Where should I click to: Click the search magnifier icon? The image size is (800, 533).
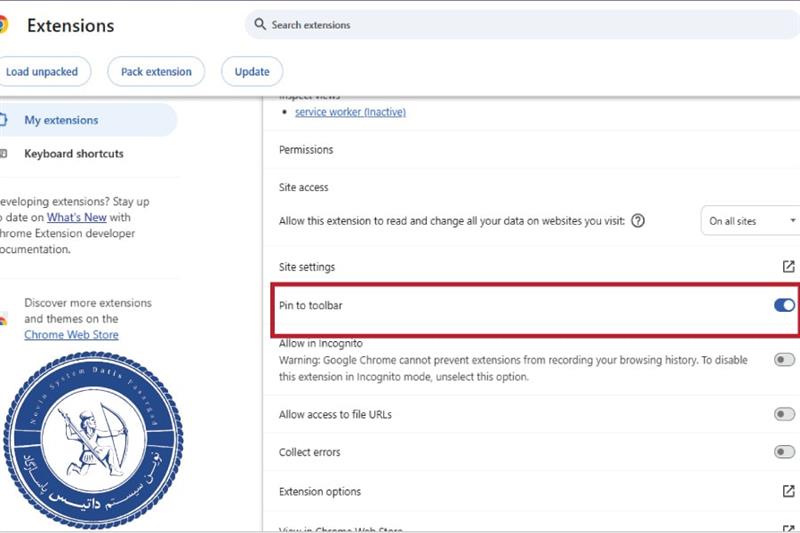pos(261,24)
